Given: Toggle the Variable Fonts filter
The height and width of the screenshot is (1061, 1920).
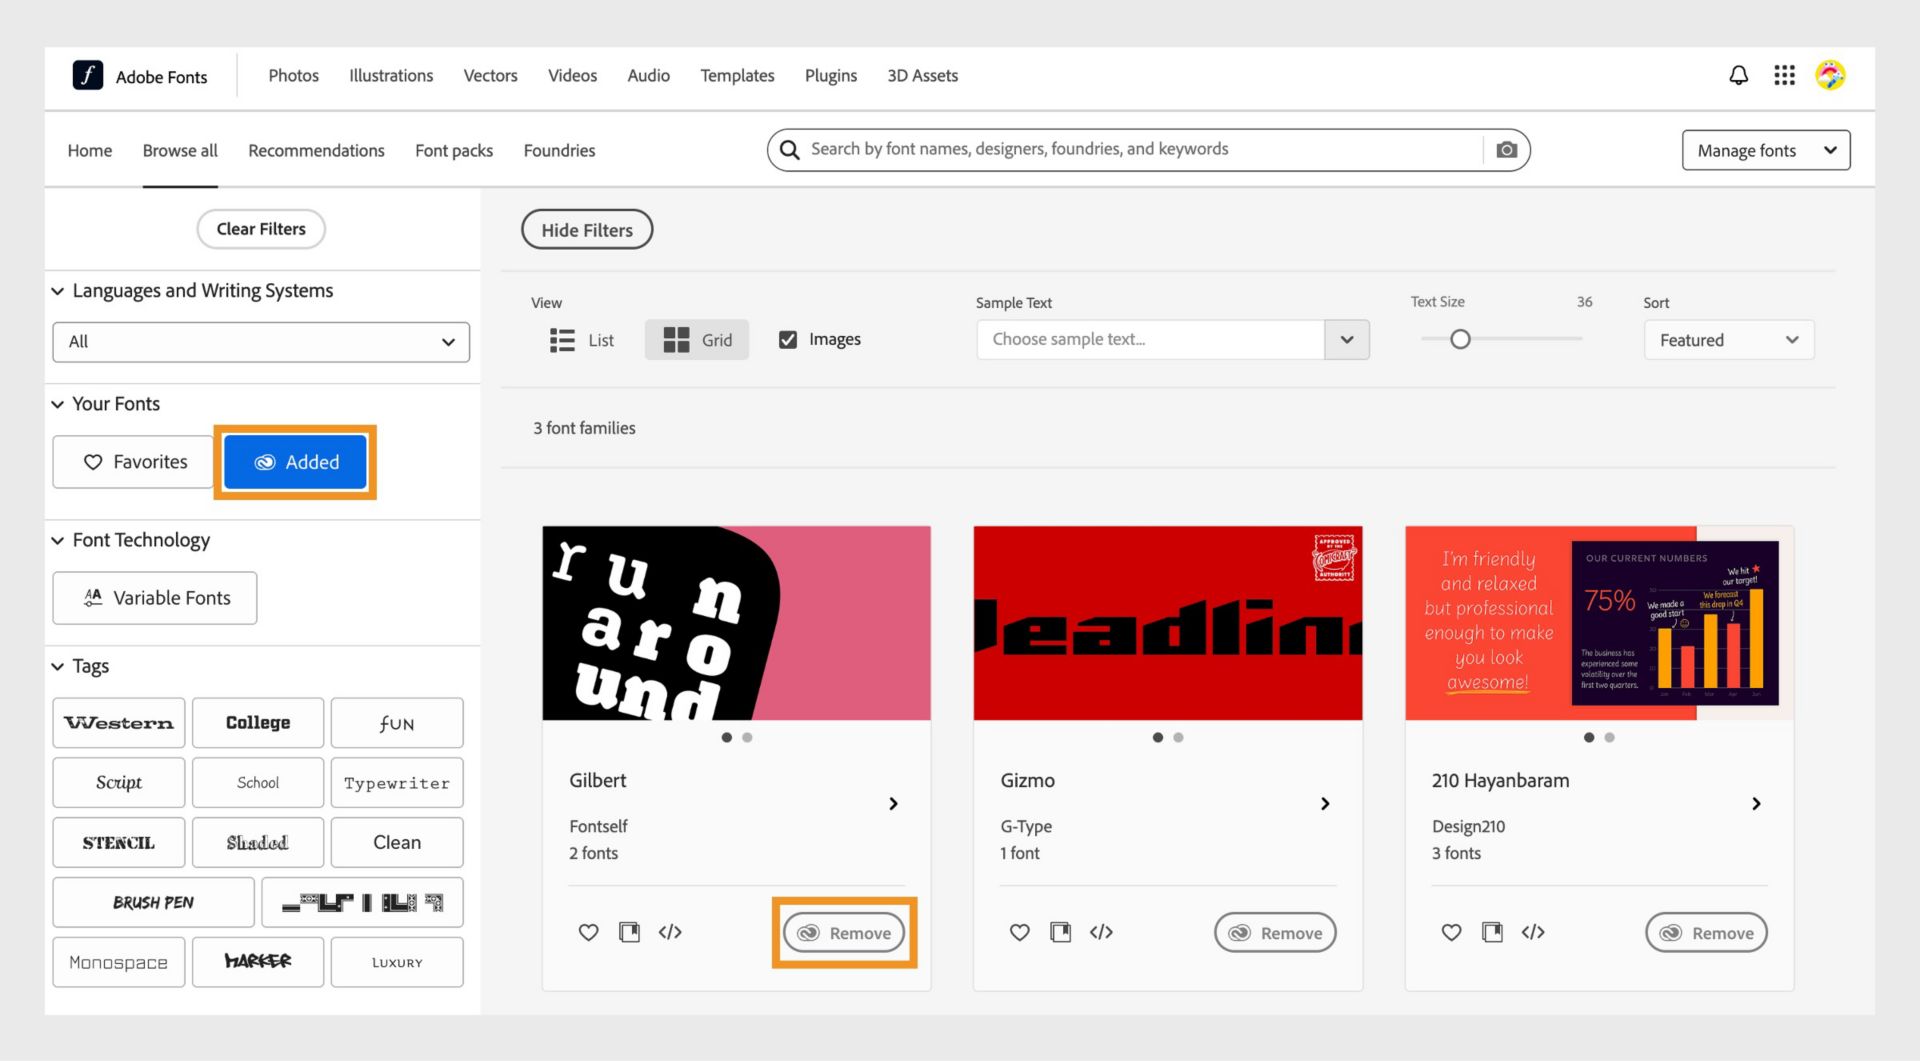Looking at the screenshot, I should point(154,597).
